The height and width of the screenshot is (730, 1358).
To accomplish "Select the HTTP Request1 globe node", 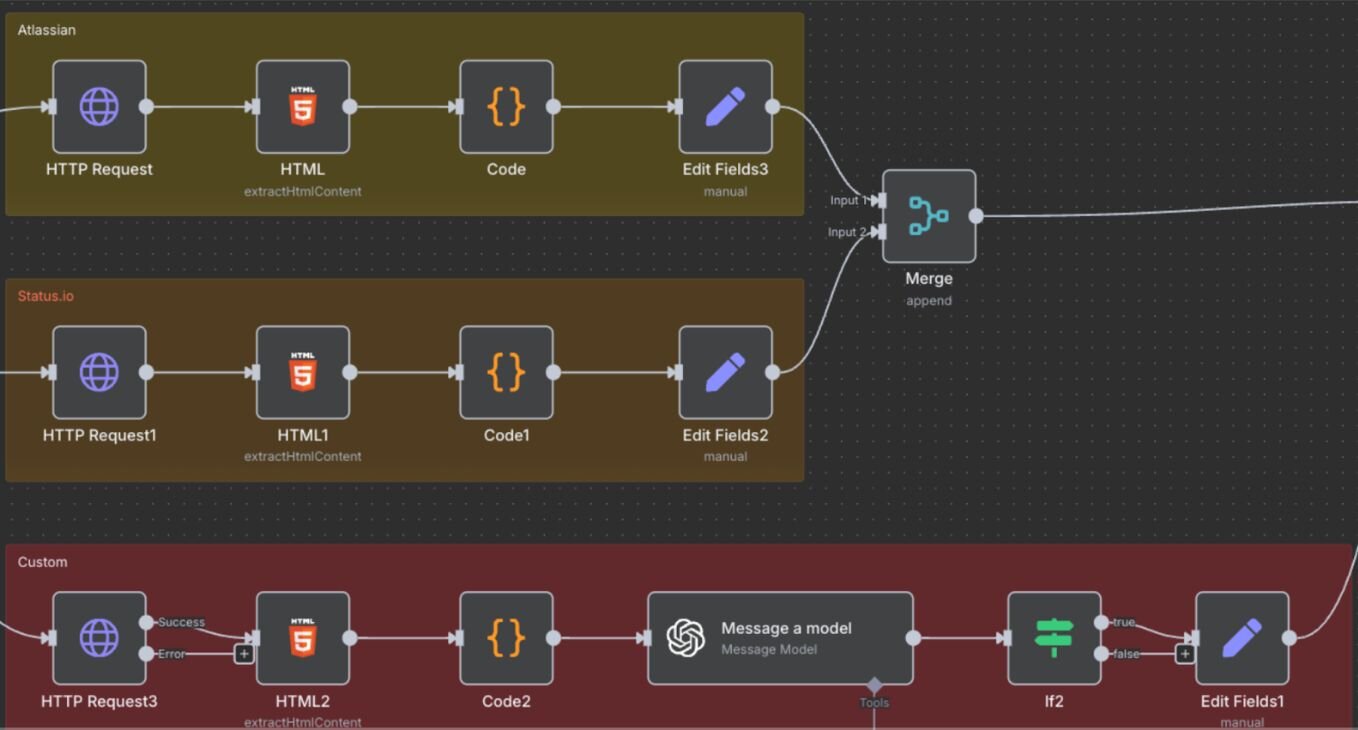I will point(99,372).
